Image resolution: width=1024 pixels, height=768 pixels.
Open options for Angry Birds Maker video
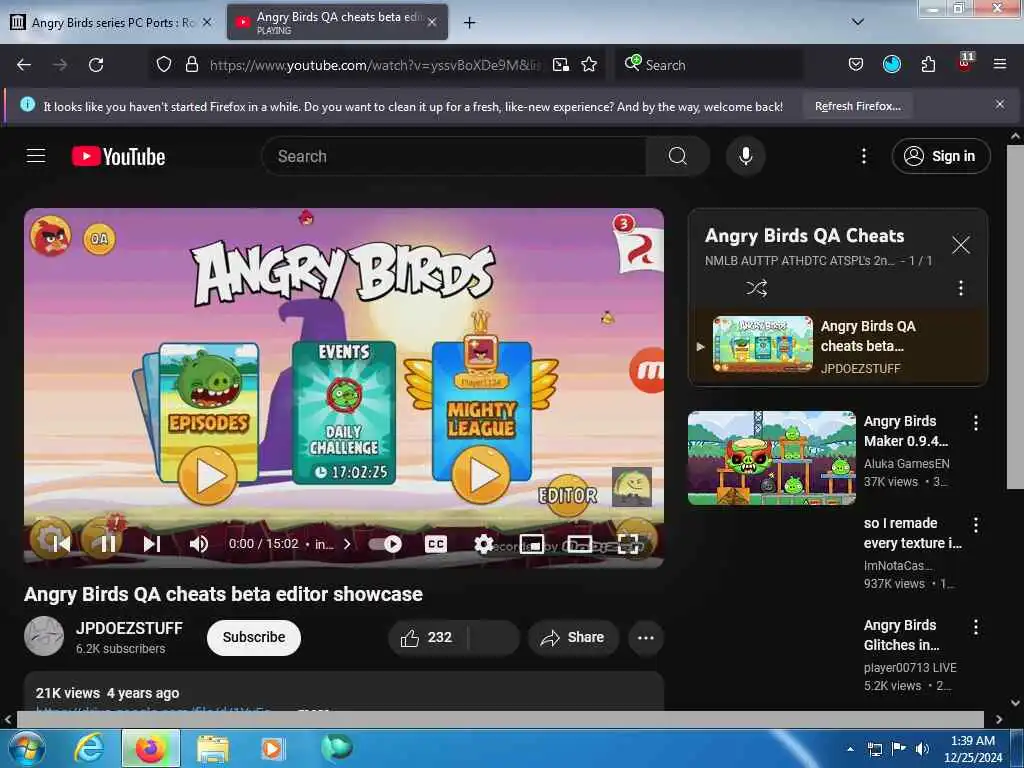[x=976, y=423]
